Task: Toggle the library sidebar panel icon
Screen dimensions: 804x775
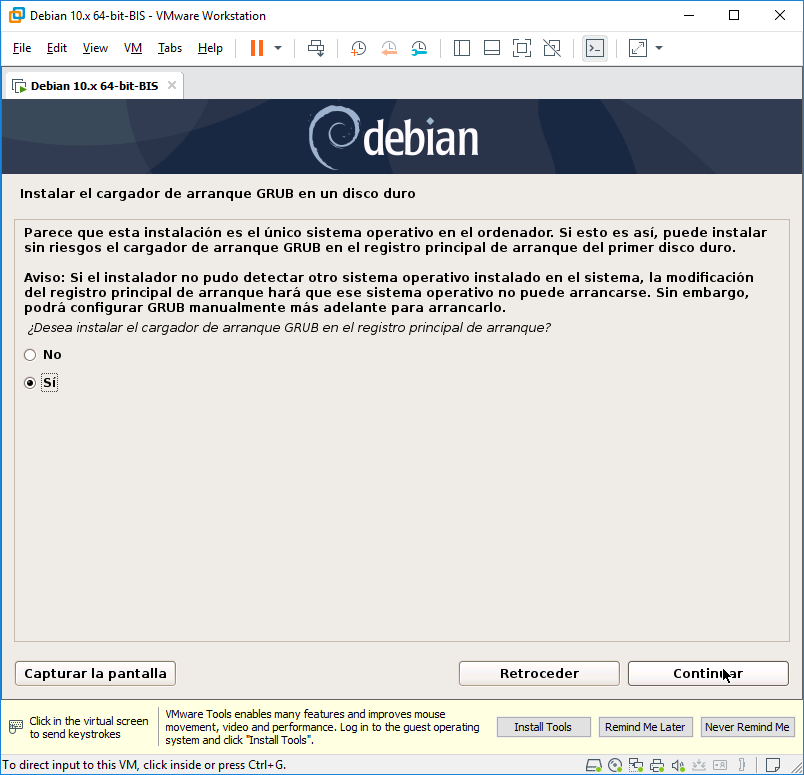Action: 462,48
